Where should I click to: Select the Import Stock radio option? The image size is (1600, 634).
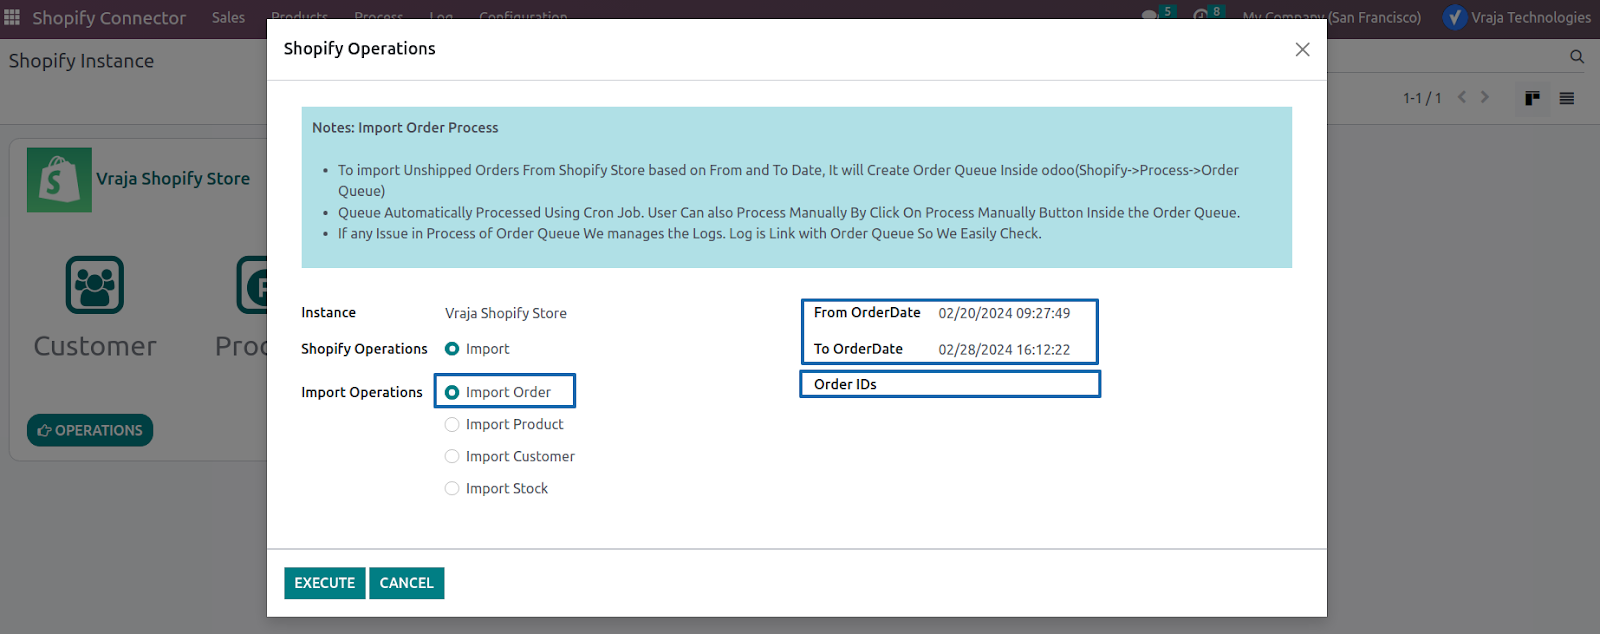[x=452, y=488]
